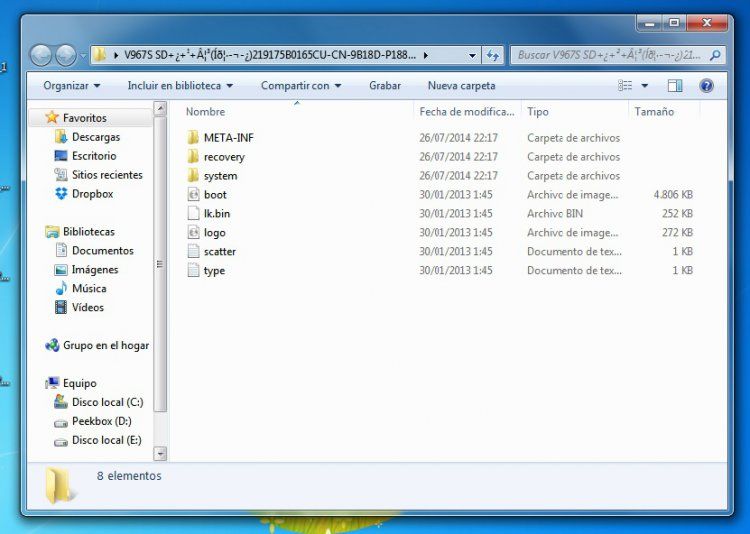Click the Archivo BIN type cell
This screenshot has height=534, width=750.
tap(555, 213)
